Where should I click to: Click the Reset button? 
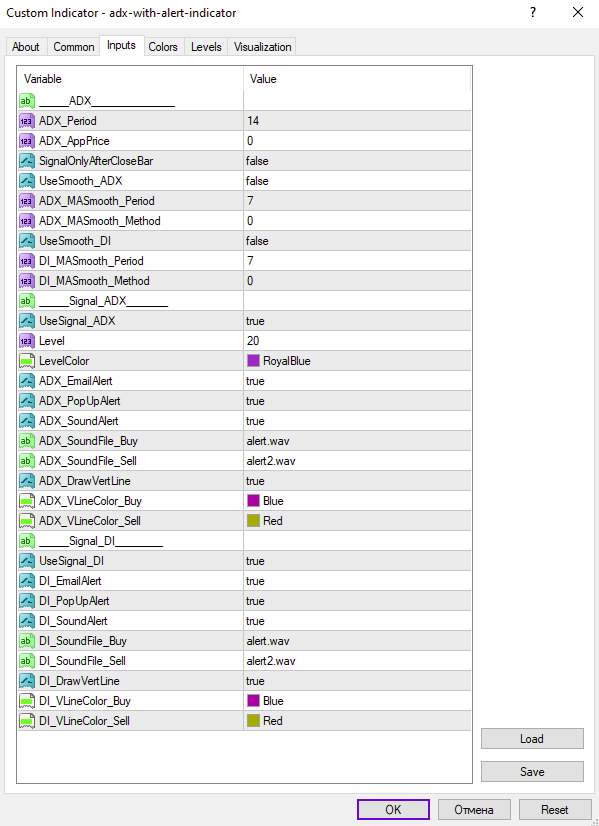pos(555,810)
